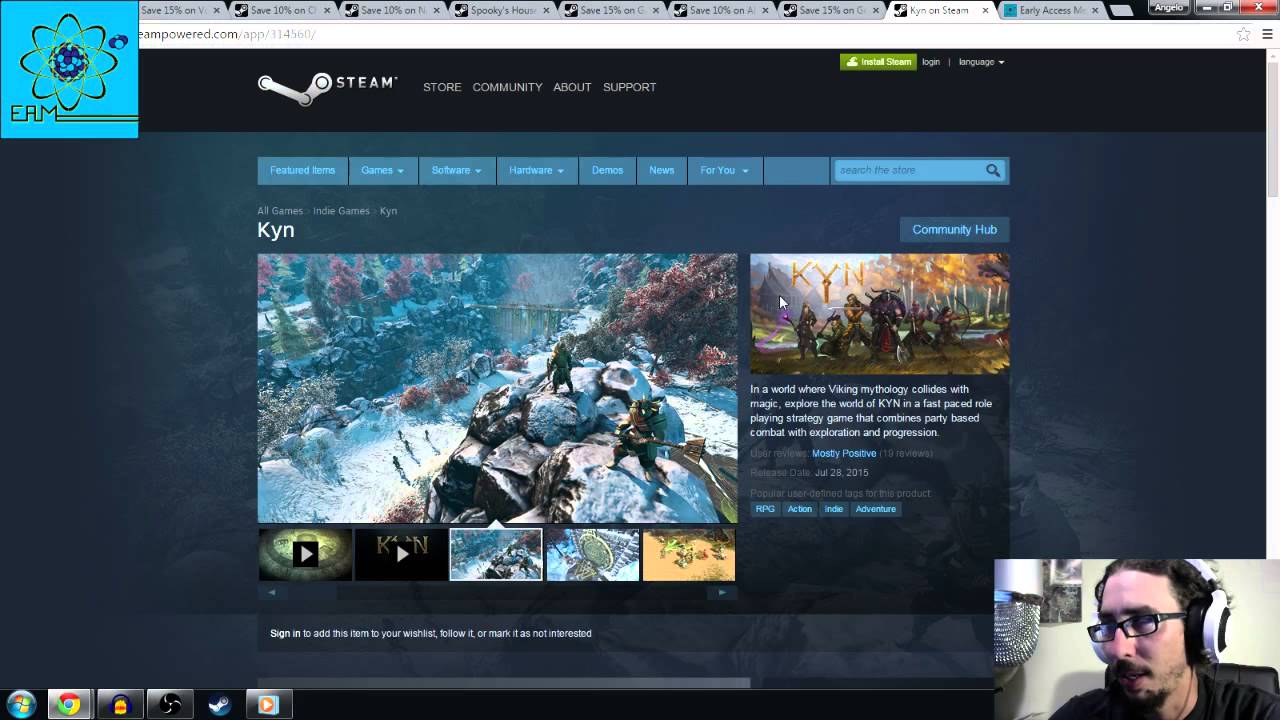Open the STORE menu item

[x=442, y=87]
